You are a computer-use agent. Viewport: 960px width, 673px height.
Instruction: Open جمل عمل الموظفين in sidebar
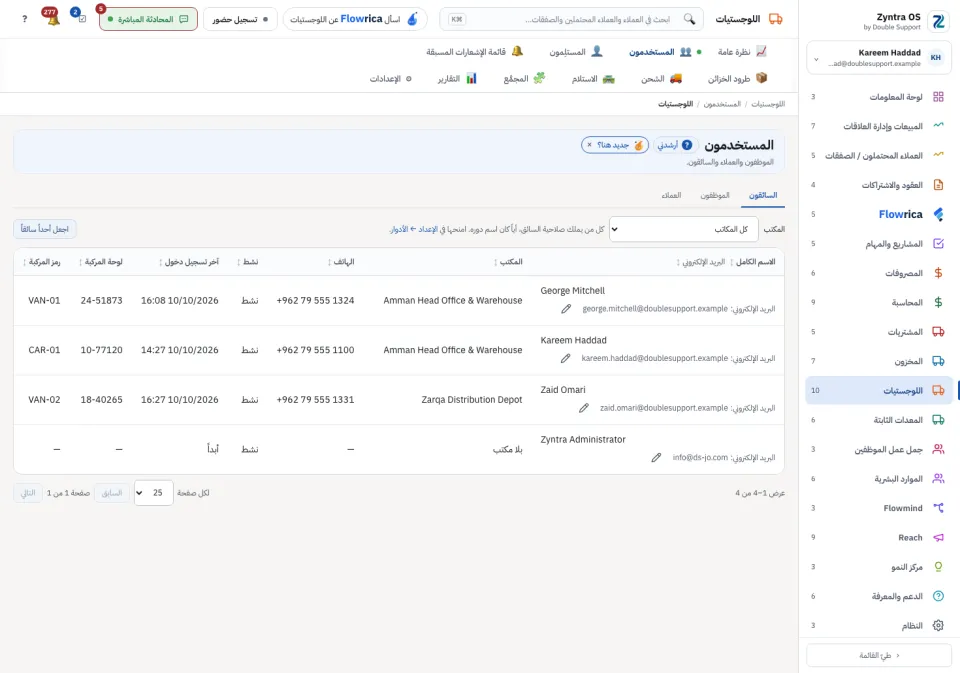878,449
